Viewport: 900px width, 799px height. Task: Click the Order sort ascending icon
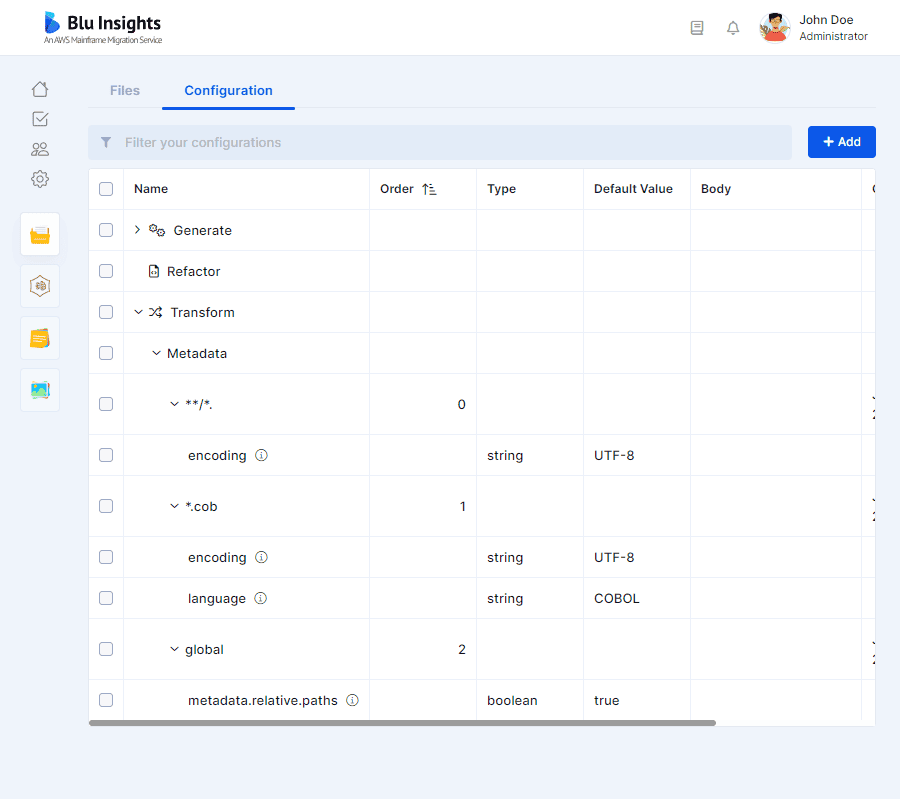429,189
